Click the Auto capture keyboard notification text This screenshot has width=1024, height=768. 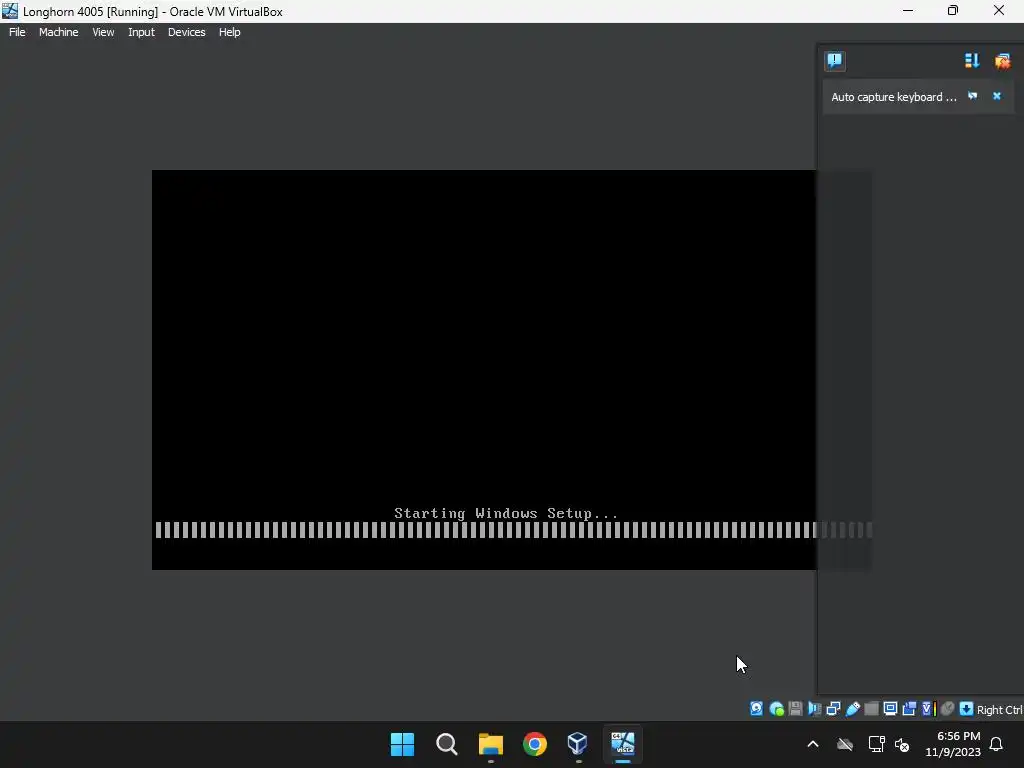pos(893,97)
